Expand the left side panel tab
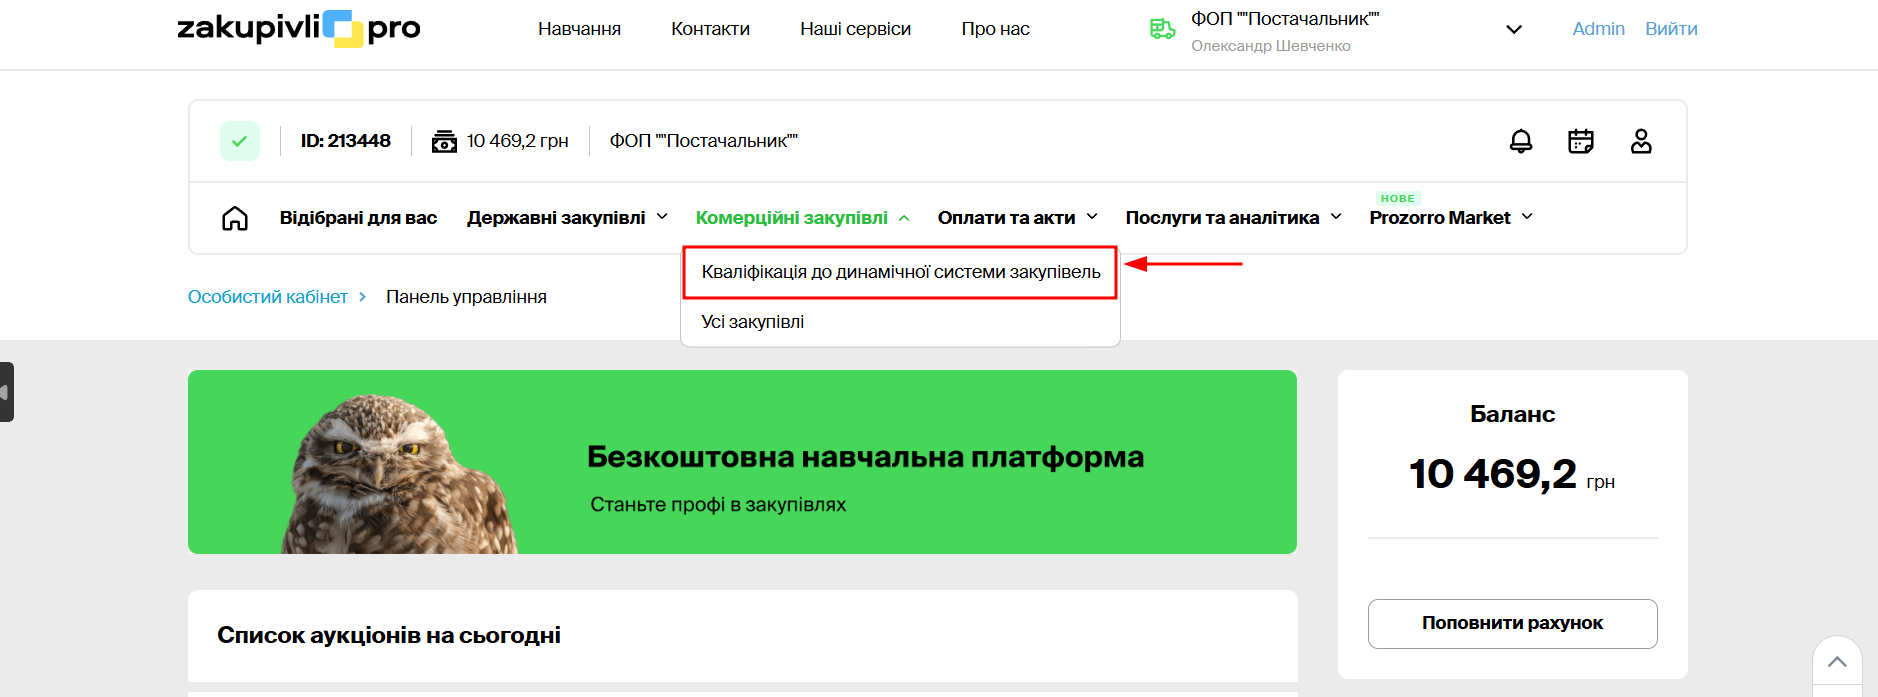Screen dimensions: 1878x697 click(6, 392)
